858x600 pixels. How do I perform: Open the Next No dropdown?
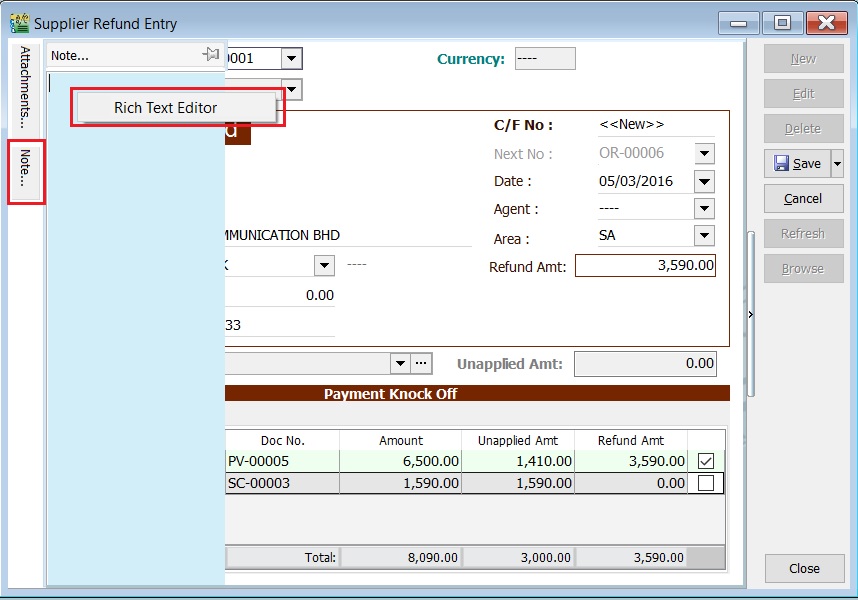[x=704, y=154]
